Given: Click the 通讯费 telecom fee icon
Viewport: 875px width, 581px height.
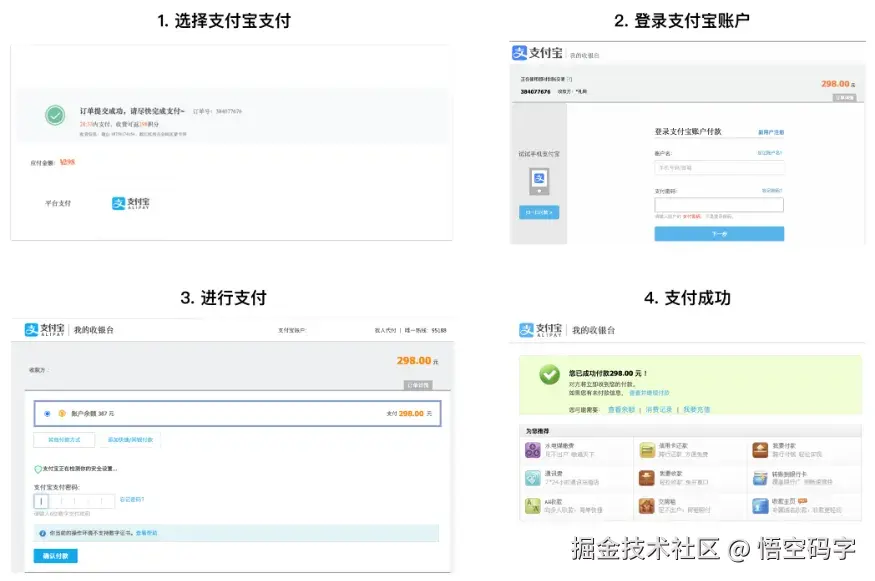Looking at the screenshot, I should coord(530,475).
